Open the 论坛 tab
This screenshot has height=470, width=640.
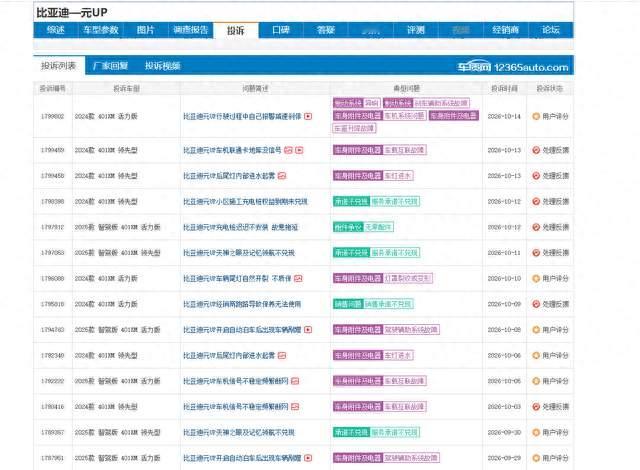551,30
